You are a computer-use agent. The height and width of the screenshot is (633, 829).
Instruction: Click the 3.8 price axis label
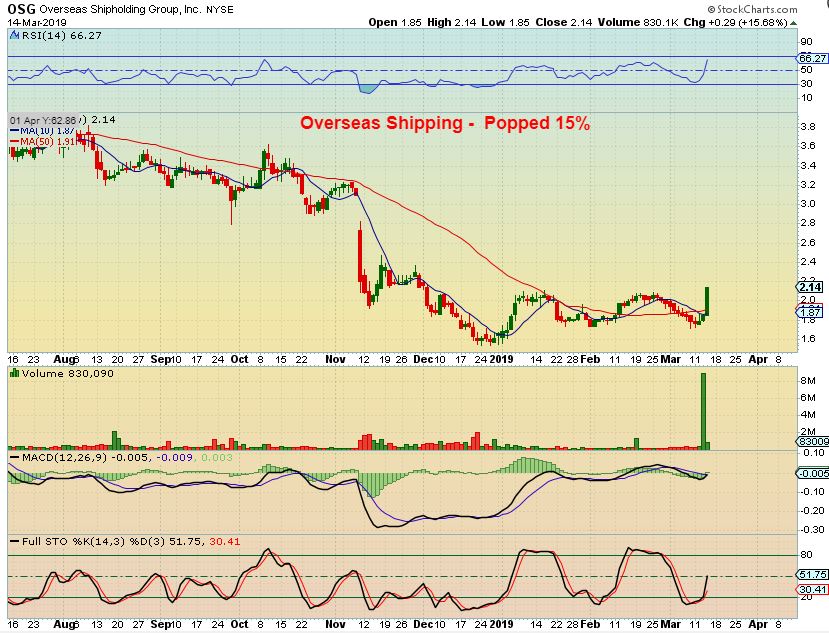(807, 127)
